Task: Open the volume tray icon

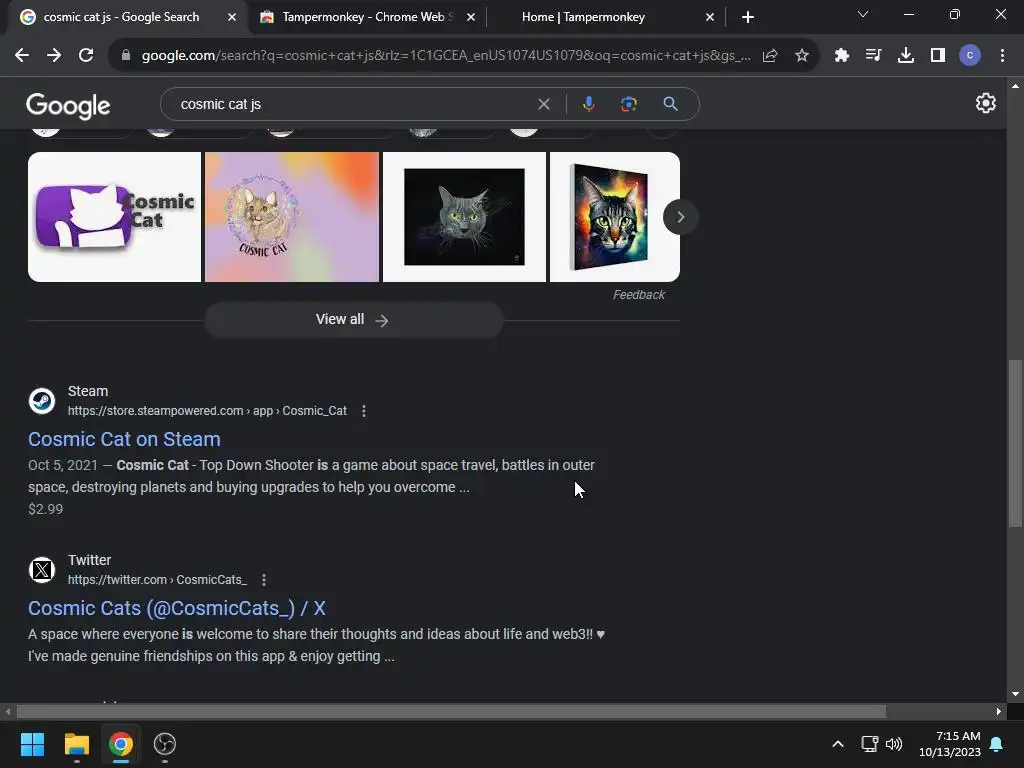Action: [x=894, y=744]
